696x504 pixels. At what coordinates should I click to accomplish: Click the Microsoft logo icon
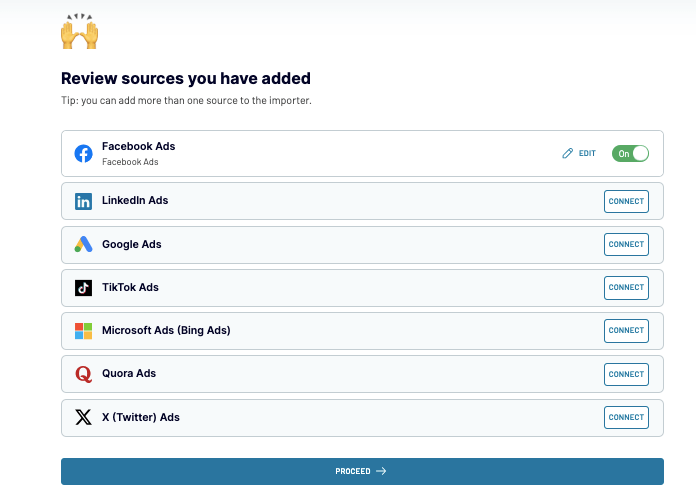83,331
